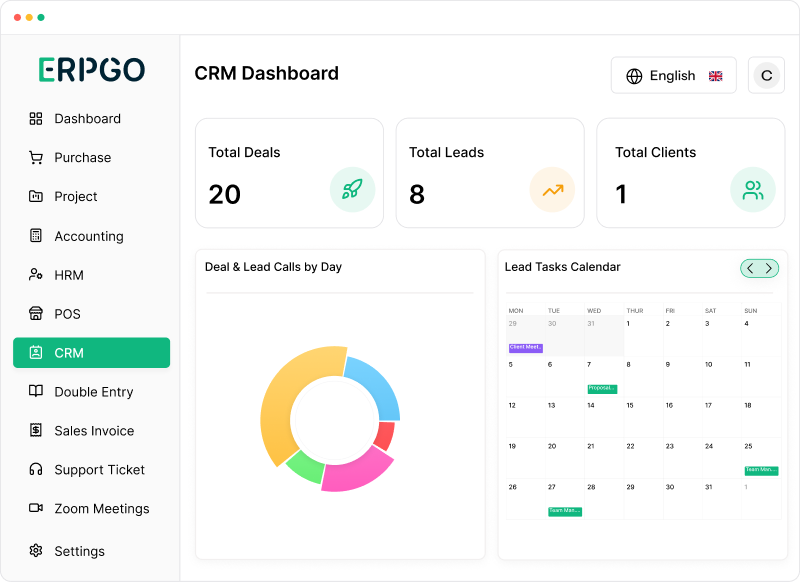Click the MON column header in calendar
800x582 pixels.
[x=516, y=311]
